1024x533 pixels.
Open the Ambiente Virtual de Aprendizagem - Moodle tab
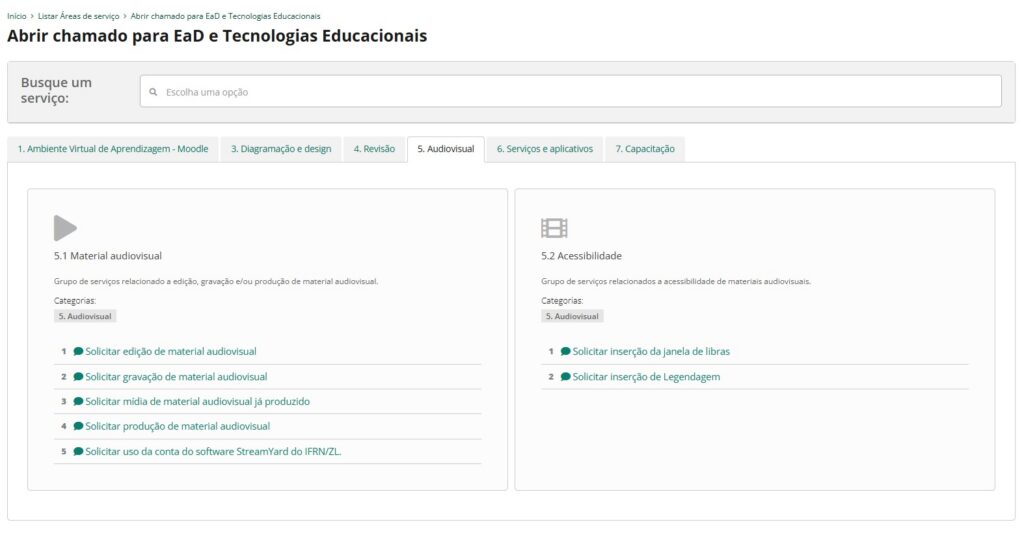click(x=113, y=149)
